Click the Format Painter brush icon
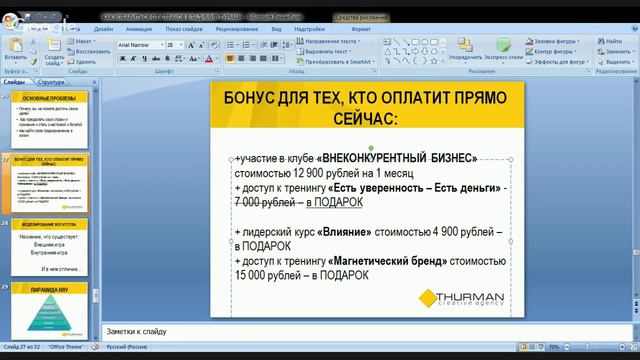The image size is (640, 360). pos(33,62)
